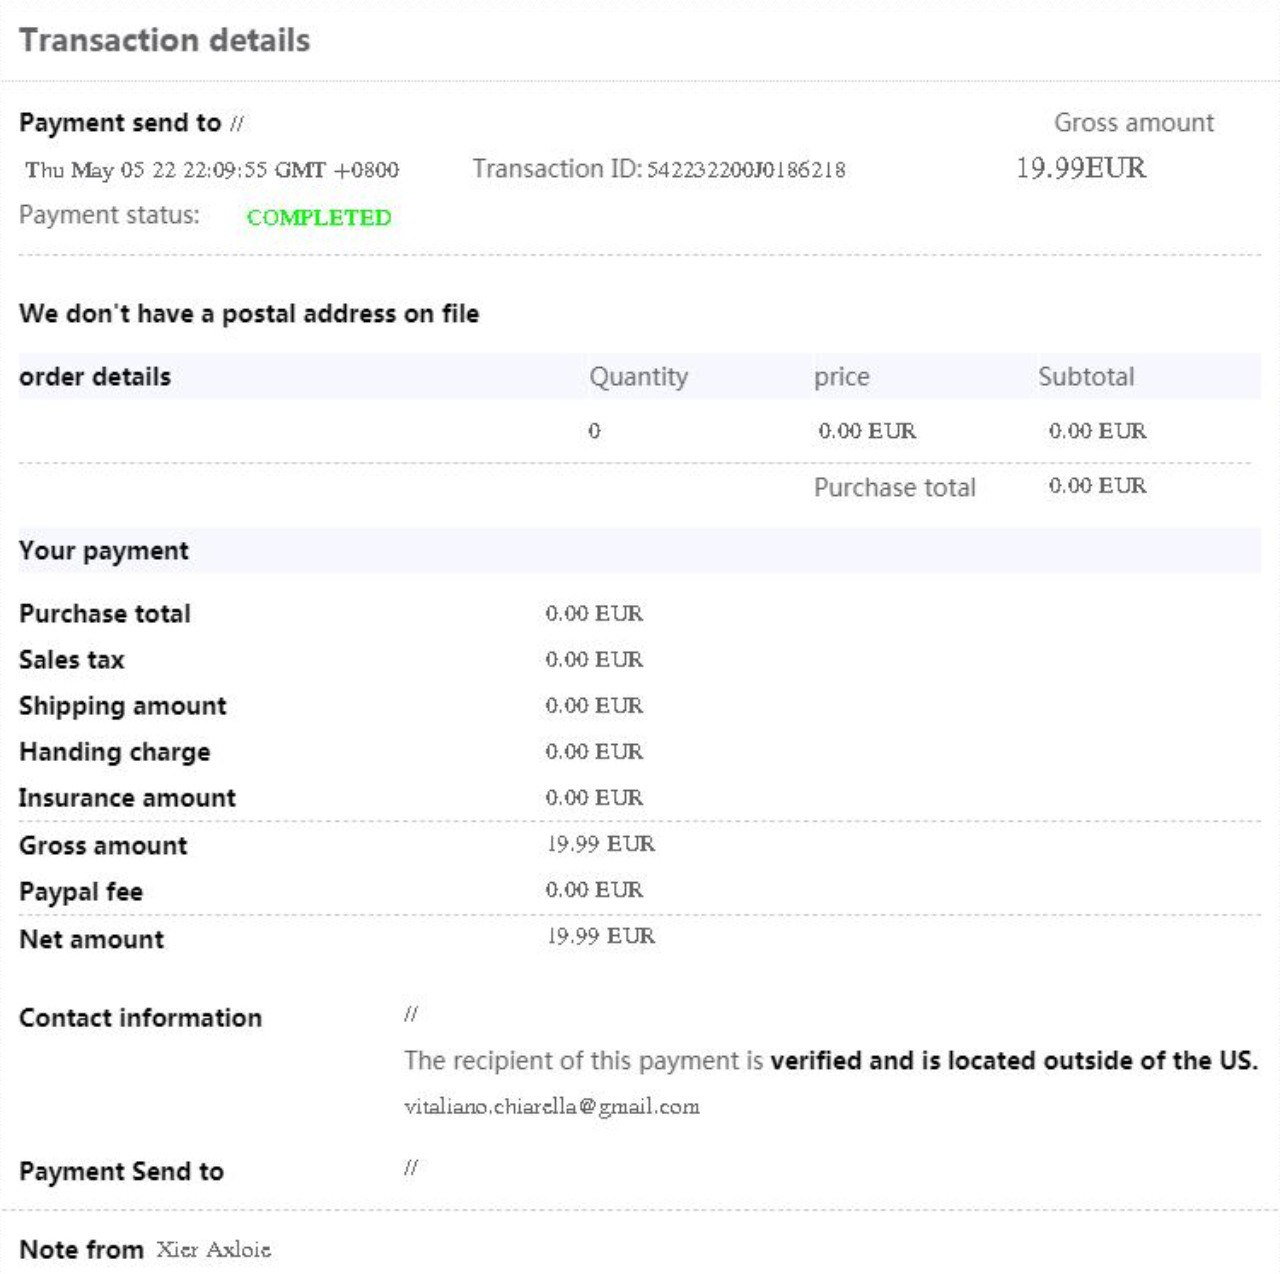Click the Purchase total value in order table
Screen dimensions: 1280x1274
click(1097, 486)
